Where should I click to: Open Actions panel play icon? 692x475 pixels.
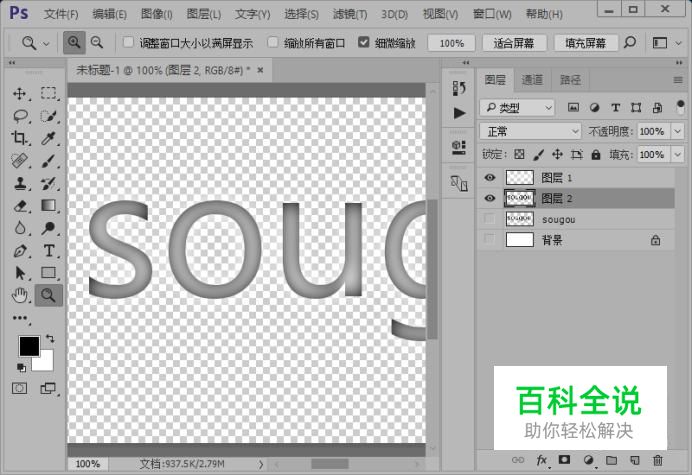click(459, 113)
